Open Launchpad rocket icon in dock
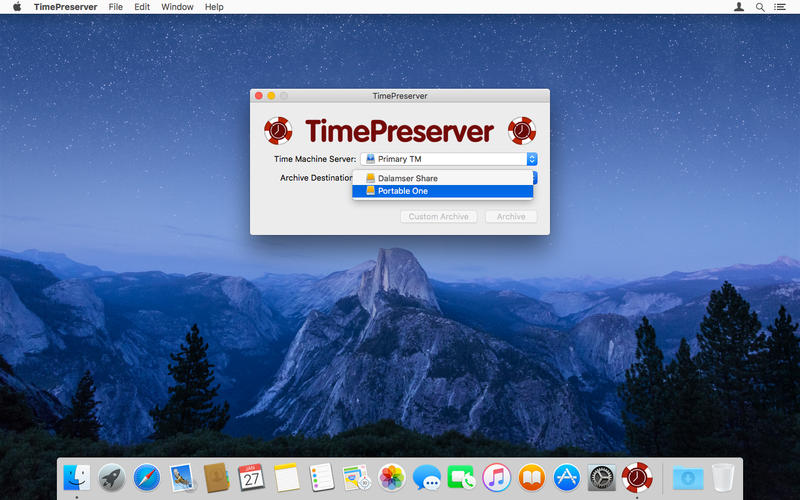The height and width of the screenshot is (500, 800). [112, 477]
